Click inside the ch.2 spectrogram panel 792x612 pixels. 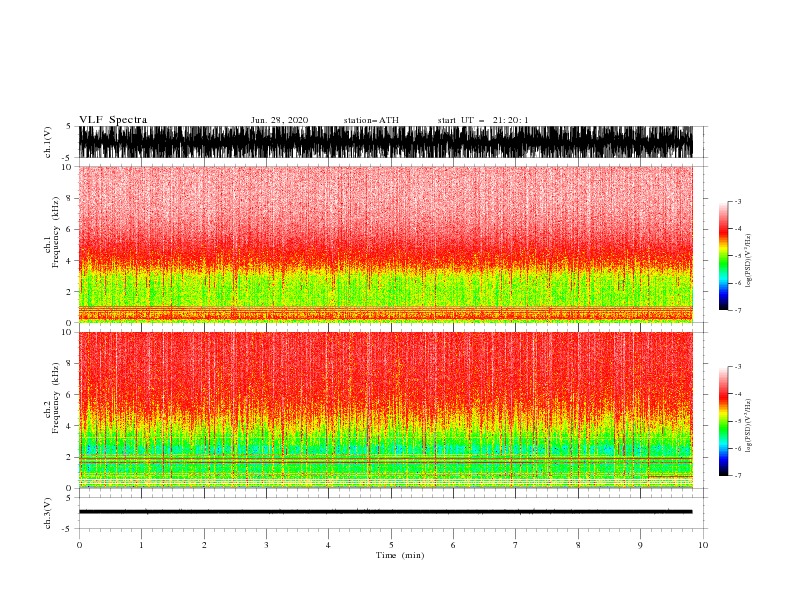[x=385, y=410]
